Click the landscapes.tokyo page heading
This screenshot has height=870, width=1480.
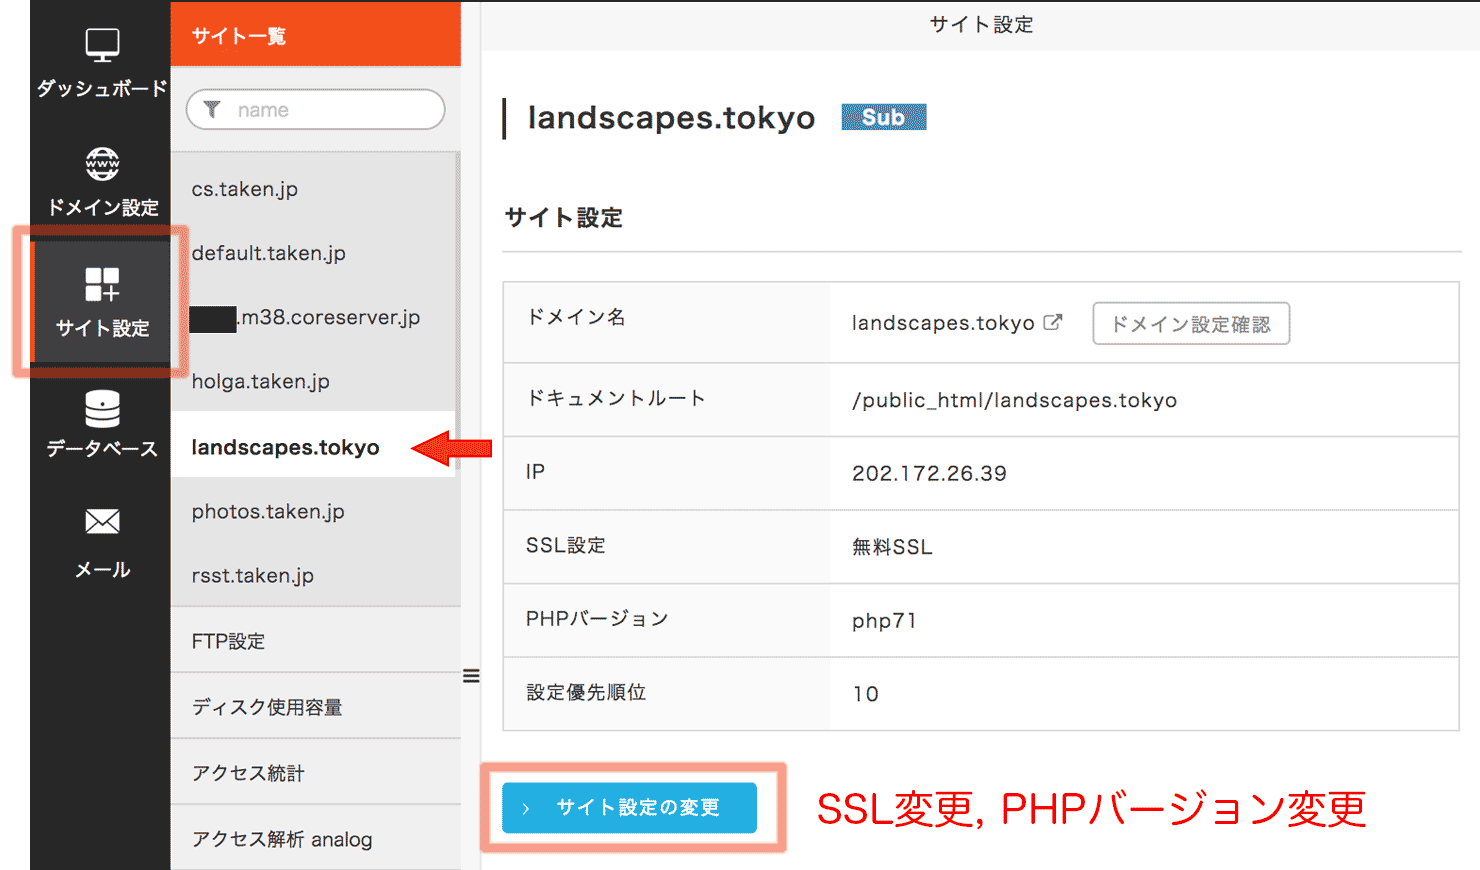click(671, 118)
